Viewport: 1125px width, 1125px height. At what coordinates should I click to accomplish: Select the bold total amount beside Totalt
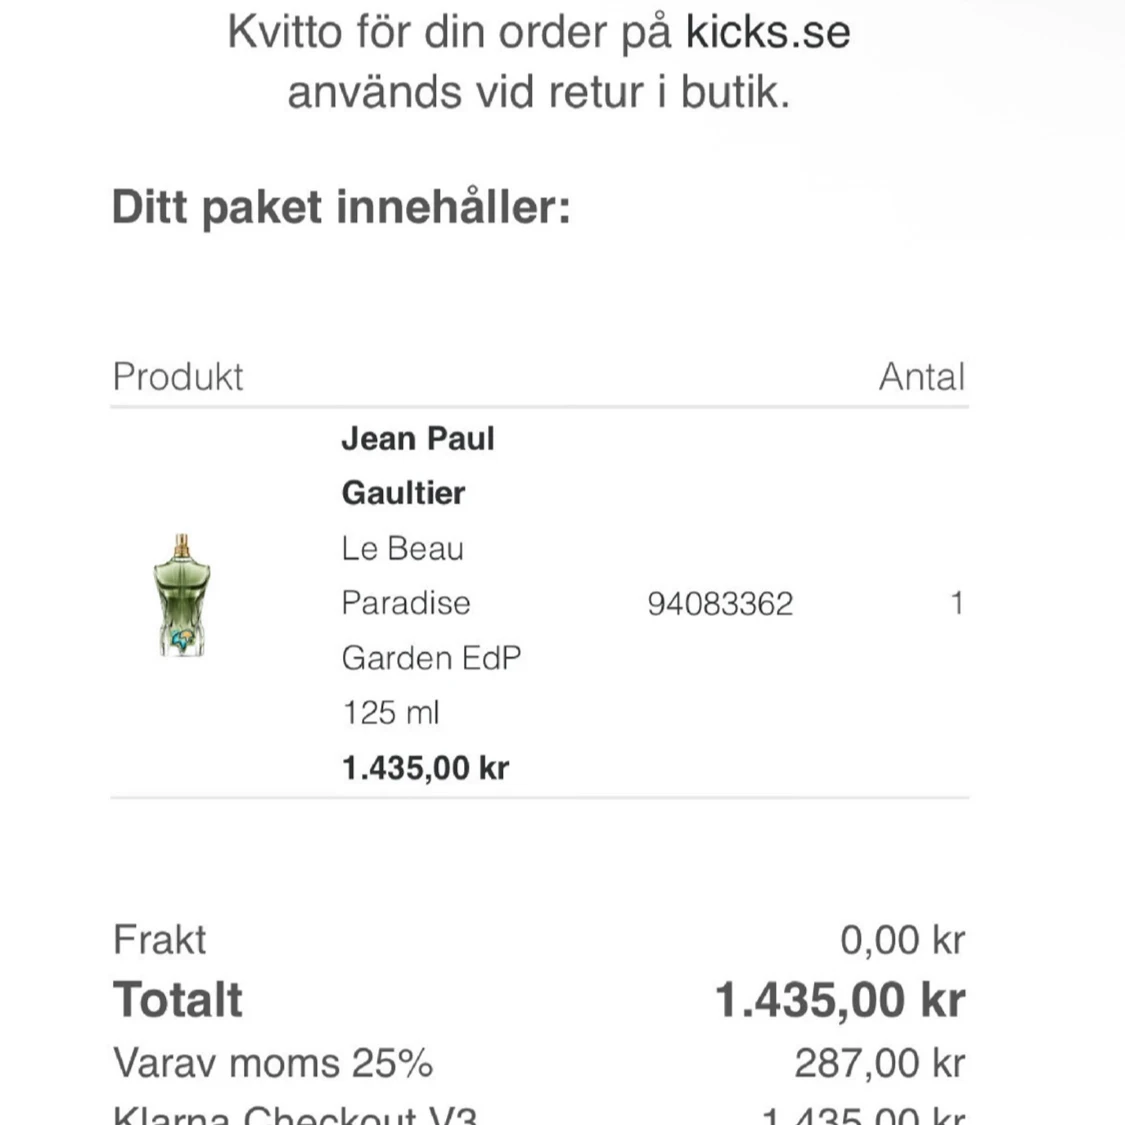click(840, 999)
